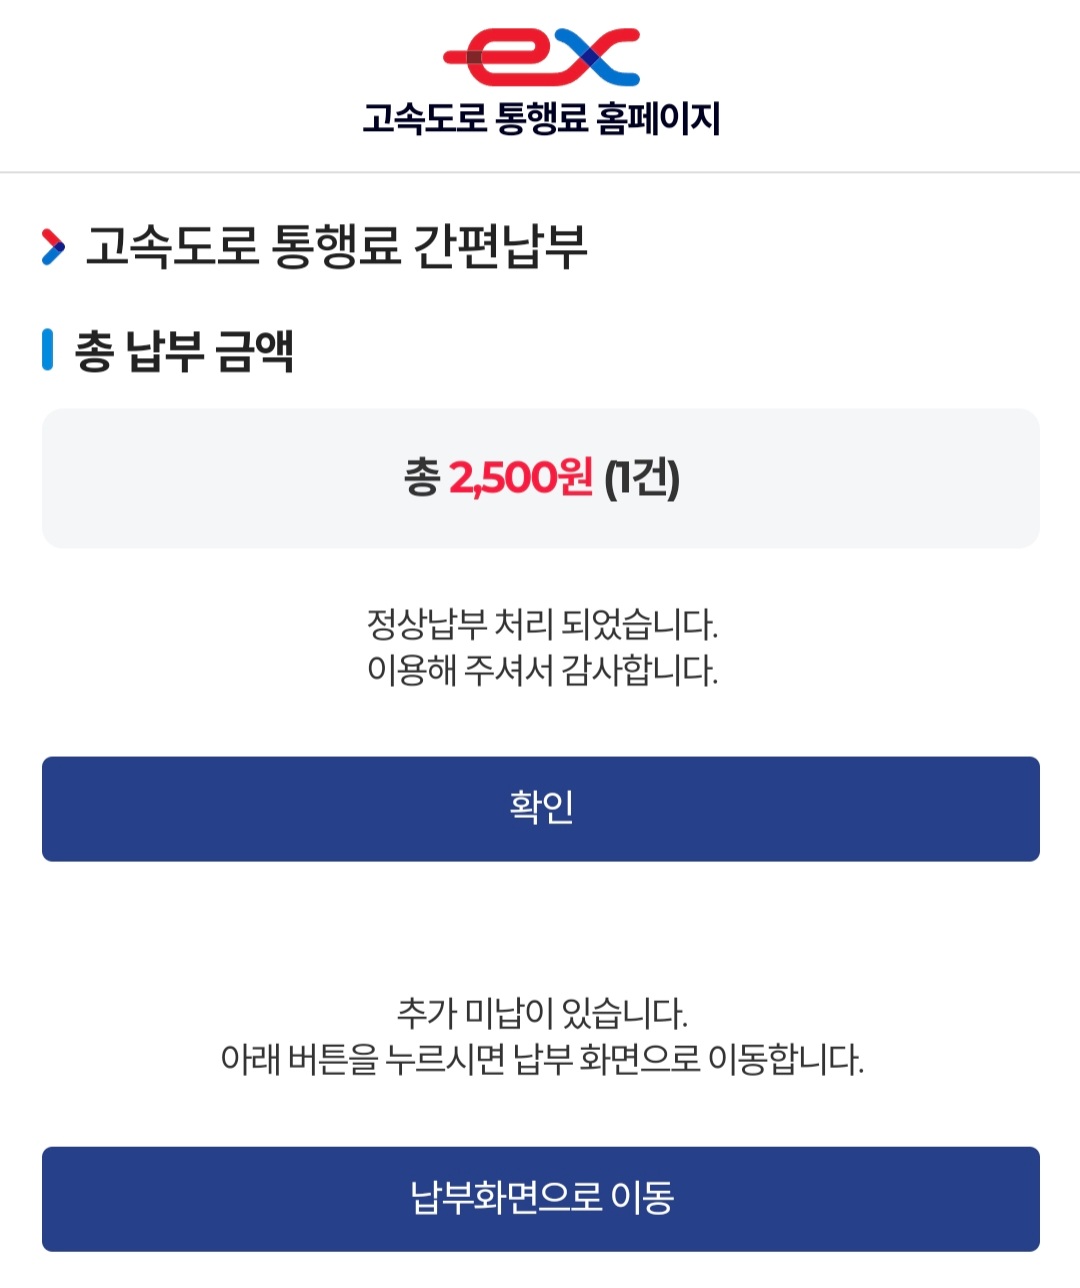1080x1288 pixels.
Task: Click the 이용해 주셔서 감사합니다 text
Action: pyautogui.click(x=542, y=670)
